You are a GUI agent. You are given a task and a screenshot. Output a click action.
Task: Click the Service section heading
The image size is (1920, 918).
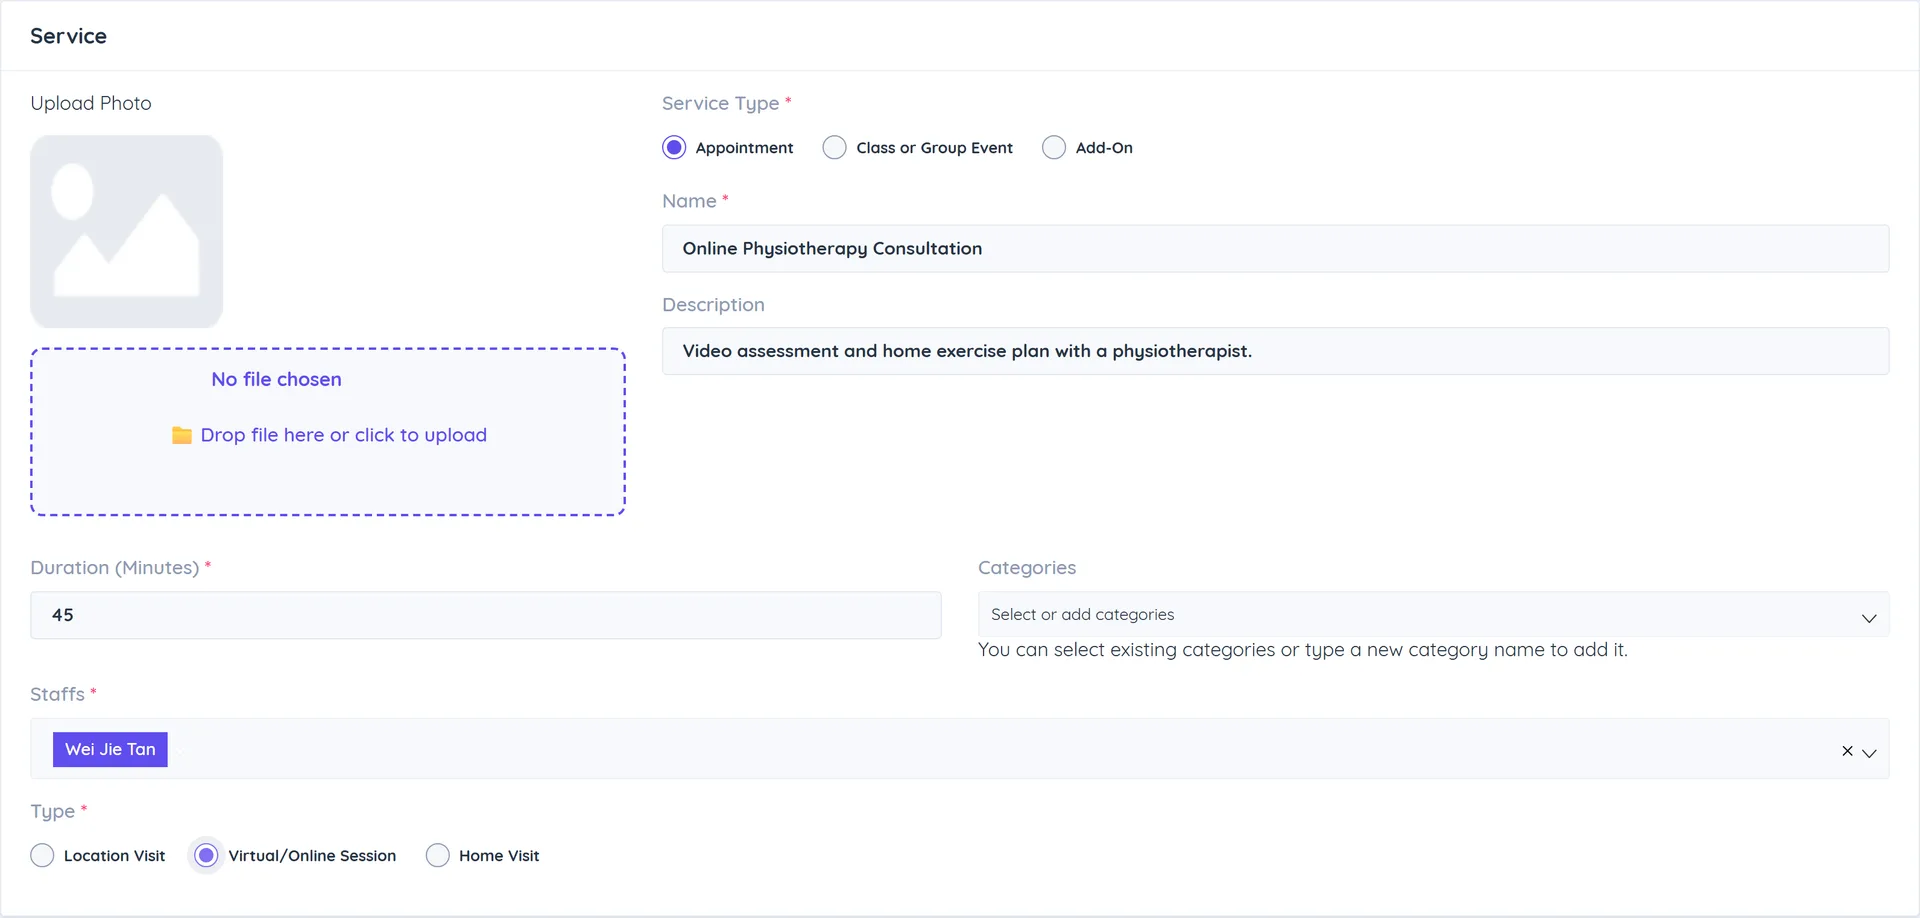click(68, 36)
